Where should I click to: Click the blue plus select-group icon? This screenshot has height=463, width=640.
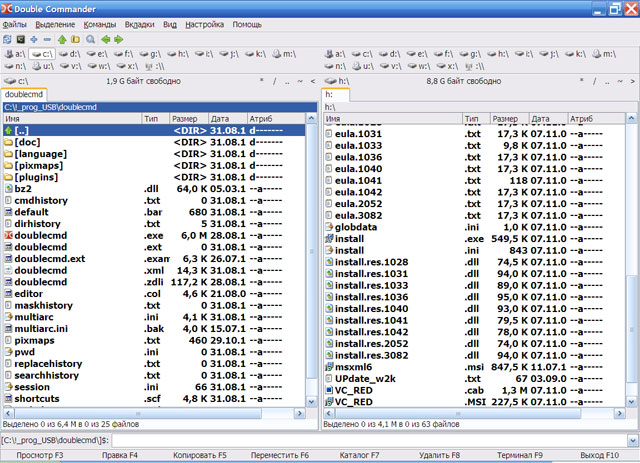[x=34, y=39]
